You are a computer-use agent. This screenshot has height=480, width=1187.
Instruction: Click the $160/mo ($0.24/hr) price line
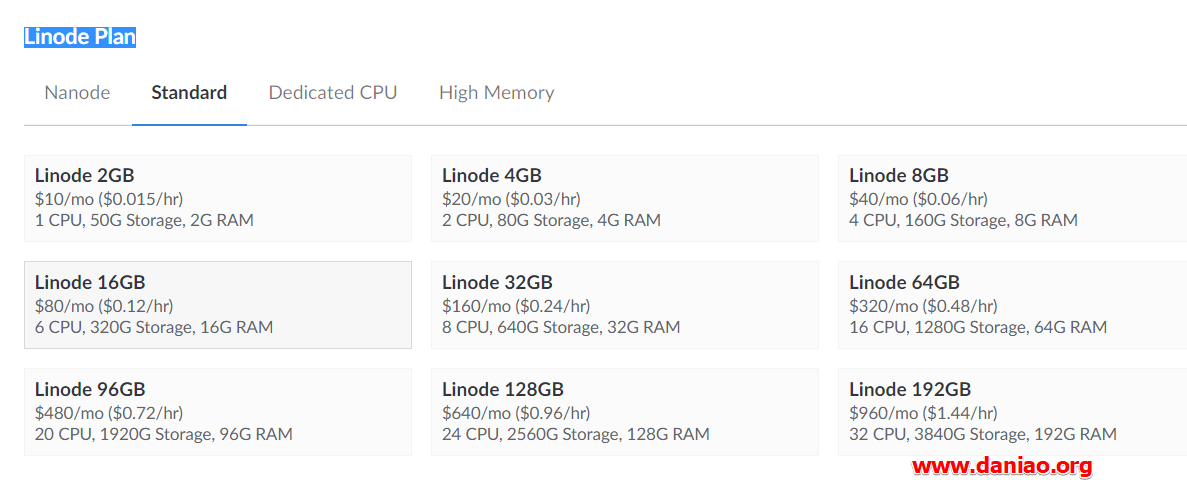[x=516, y=307]
